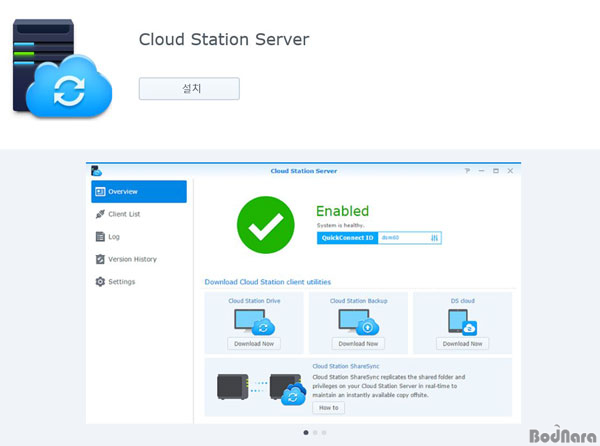Click the DS cloud title
The image size is (600, 446).
click(x=463, y=301)
